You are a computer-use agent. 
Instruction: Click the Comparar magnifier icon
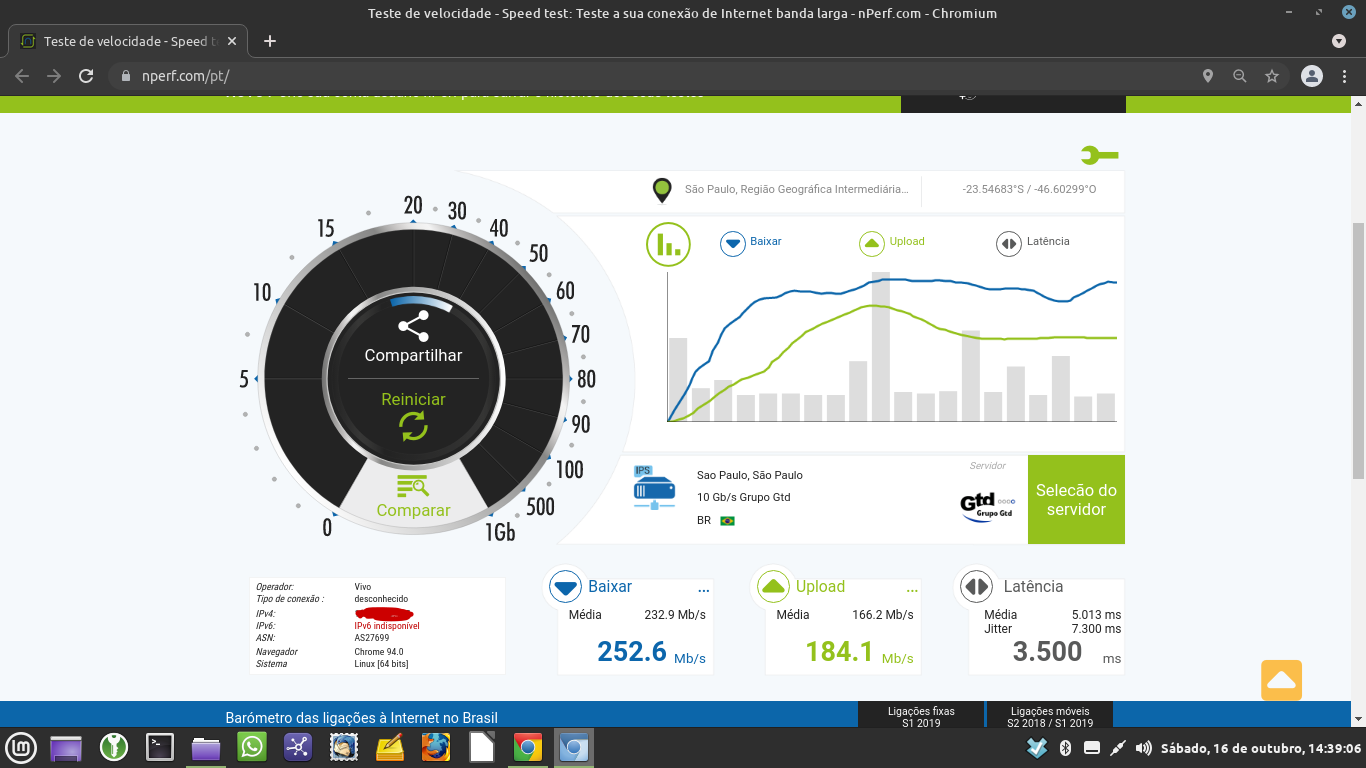(x=413, y=487)
